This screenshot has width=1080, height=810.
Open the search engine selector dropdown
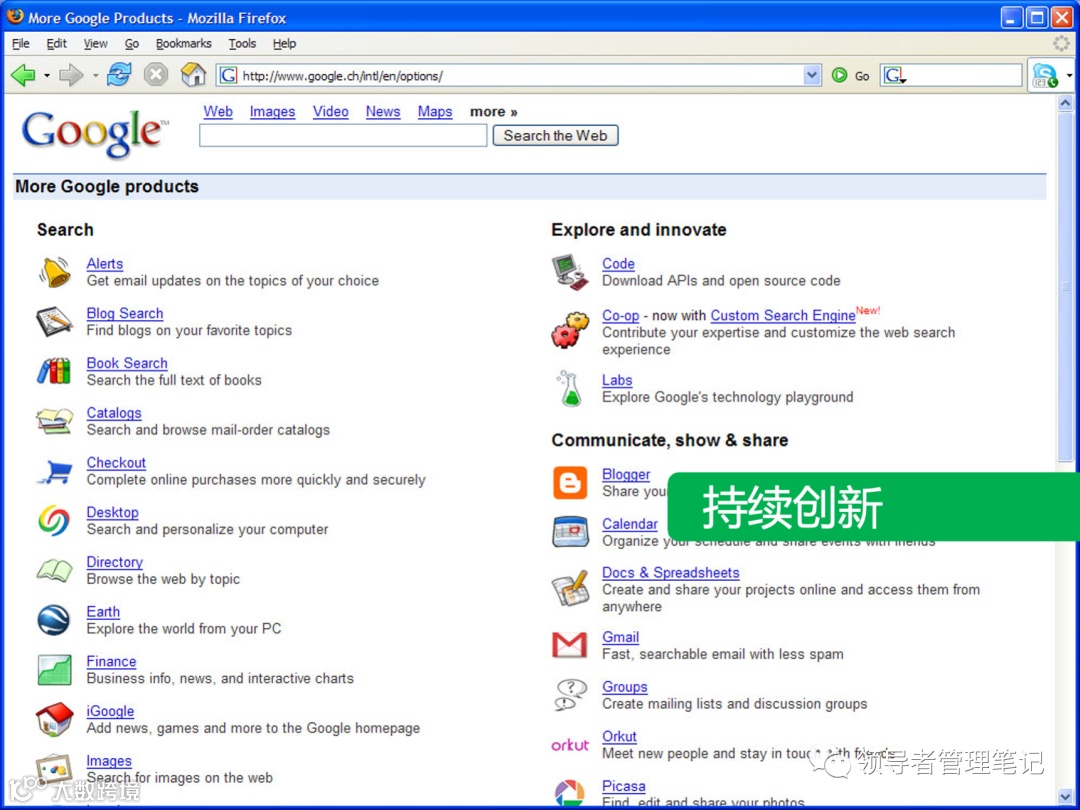pos(895,76)
